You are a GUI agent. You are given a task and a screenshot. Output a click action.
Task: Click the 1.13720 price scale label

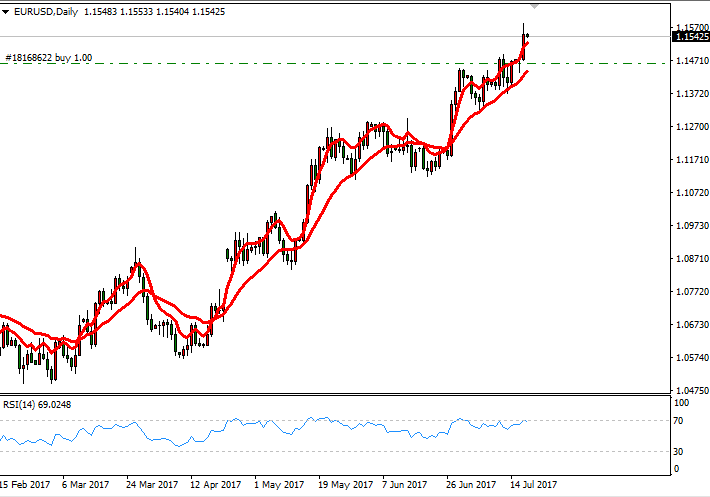(x=692, y=94)
